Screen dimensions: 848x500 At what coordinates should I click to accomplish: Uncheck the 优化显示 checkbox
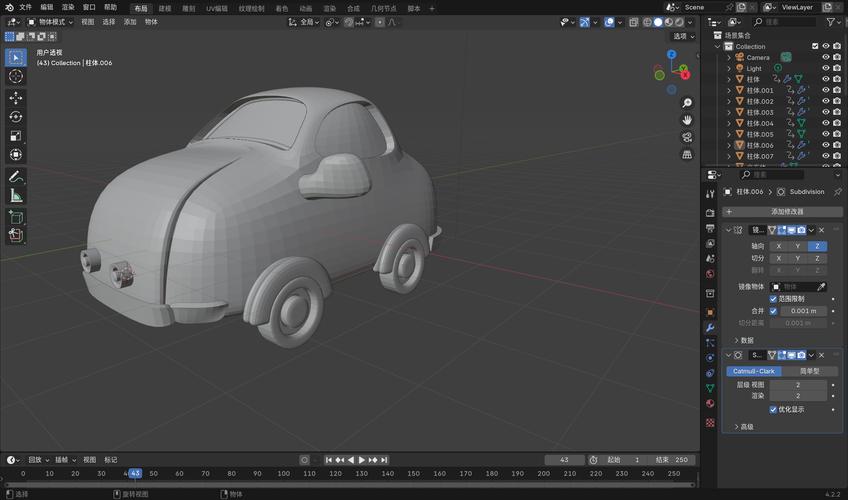773,410
